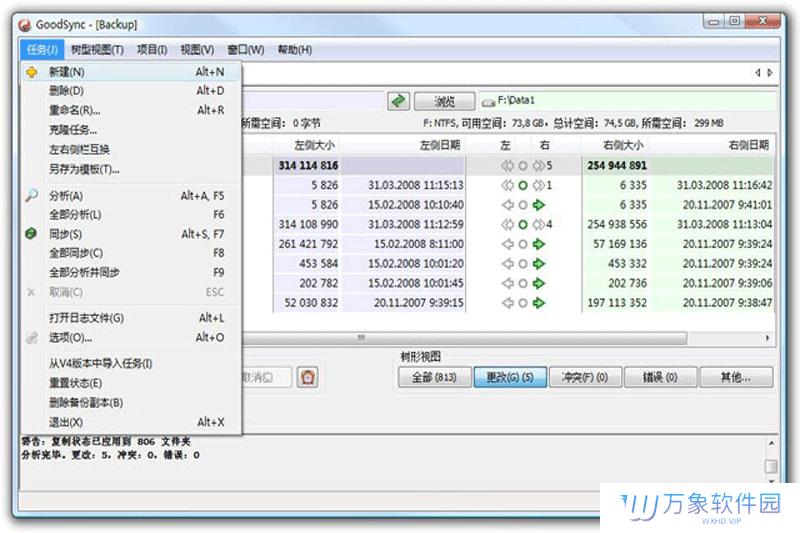
Task: Click the log pane scroll-up arrow
Action: pyautogui.click(x=771, y=443)
